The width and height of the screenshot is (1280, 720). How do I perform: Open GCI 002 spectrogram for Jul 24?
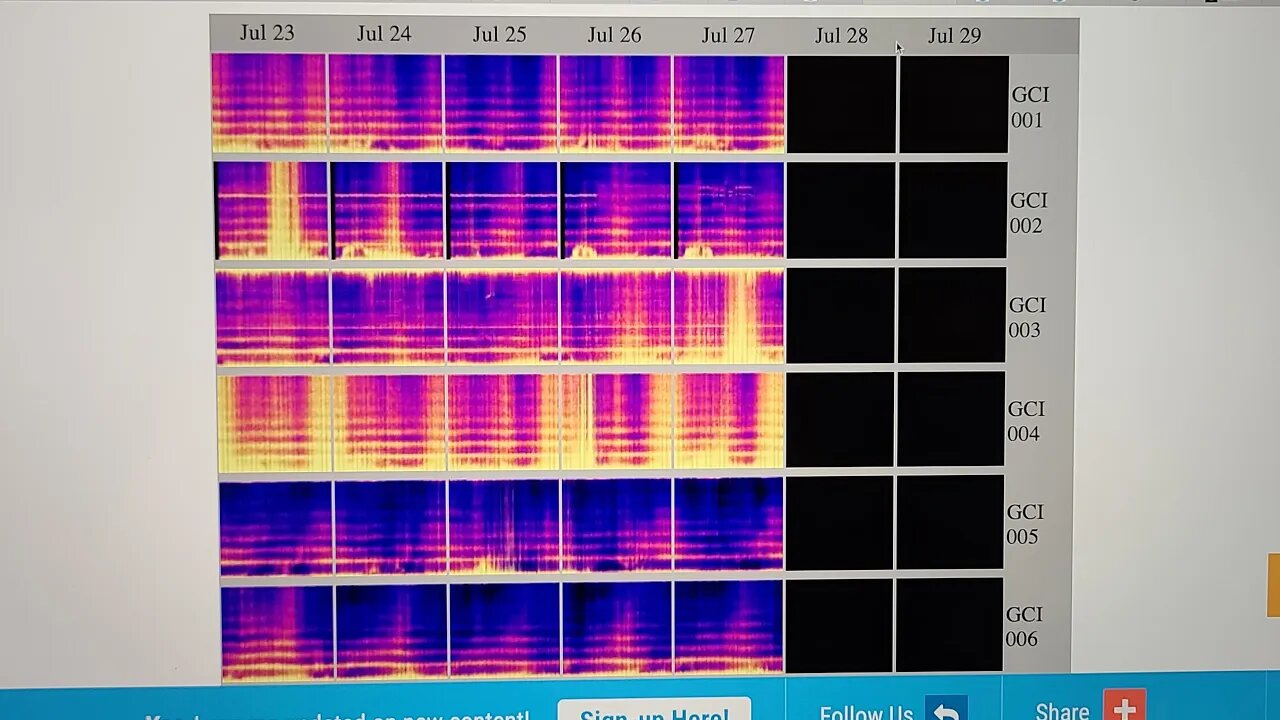click(387, 210)
